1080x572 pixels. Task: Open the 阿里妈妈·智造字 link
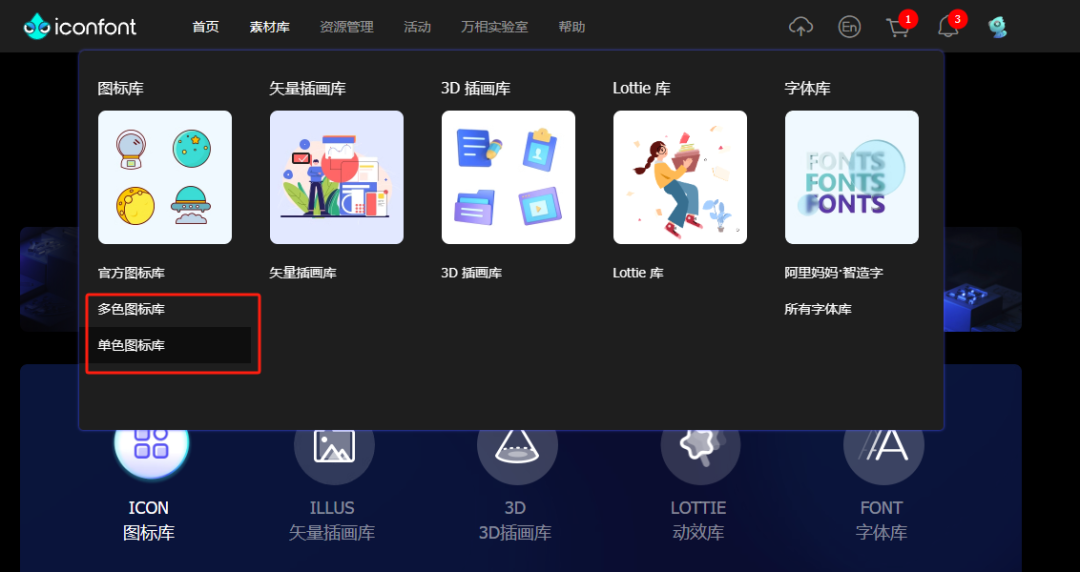pos(833,273)
